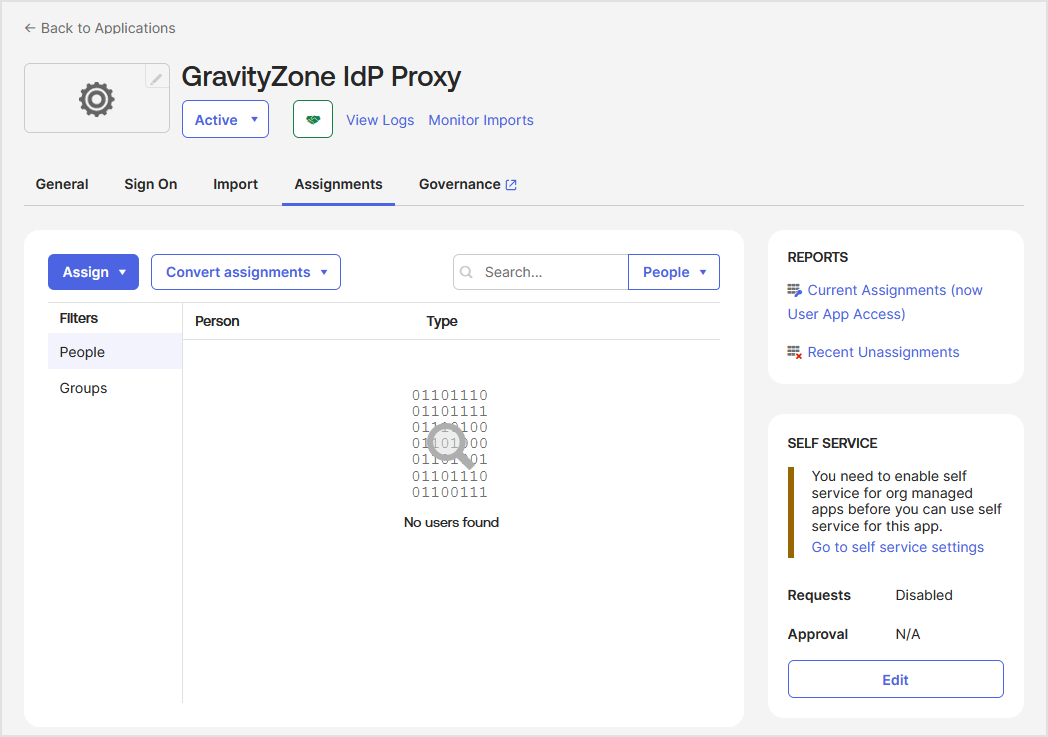Click the search magnifier icon in field
The image size is (1048, 737).
467,272
